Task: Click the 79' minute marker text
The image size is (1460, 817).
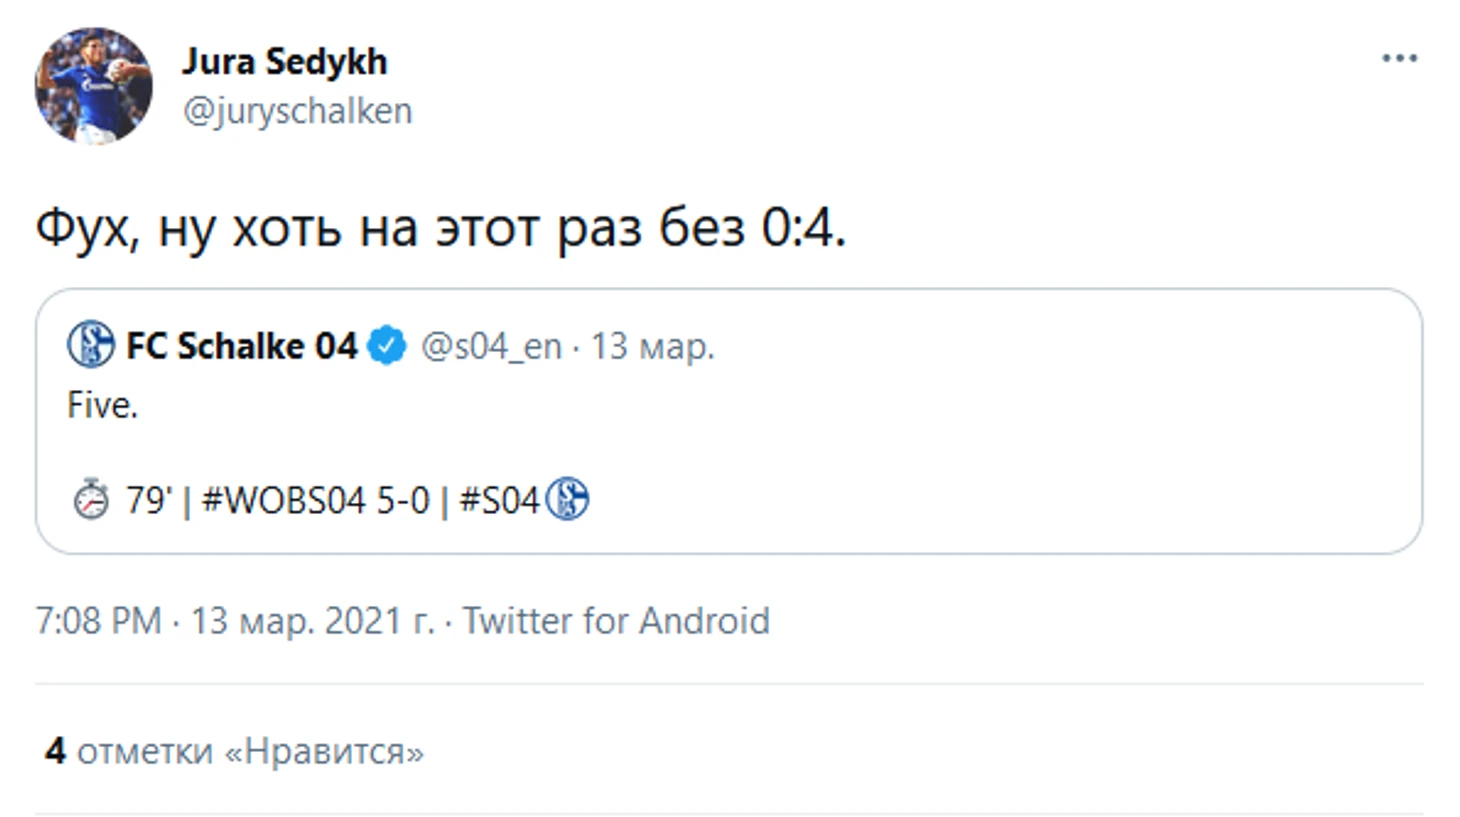Action: [149, 500]
